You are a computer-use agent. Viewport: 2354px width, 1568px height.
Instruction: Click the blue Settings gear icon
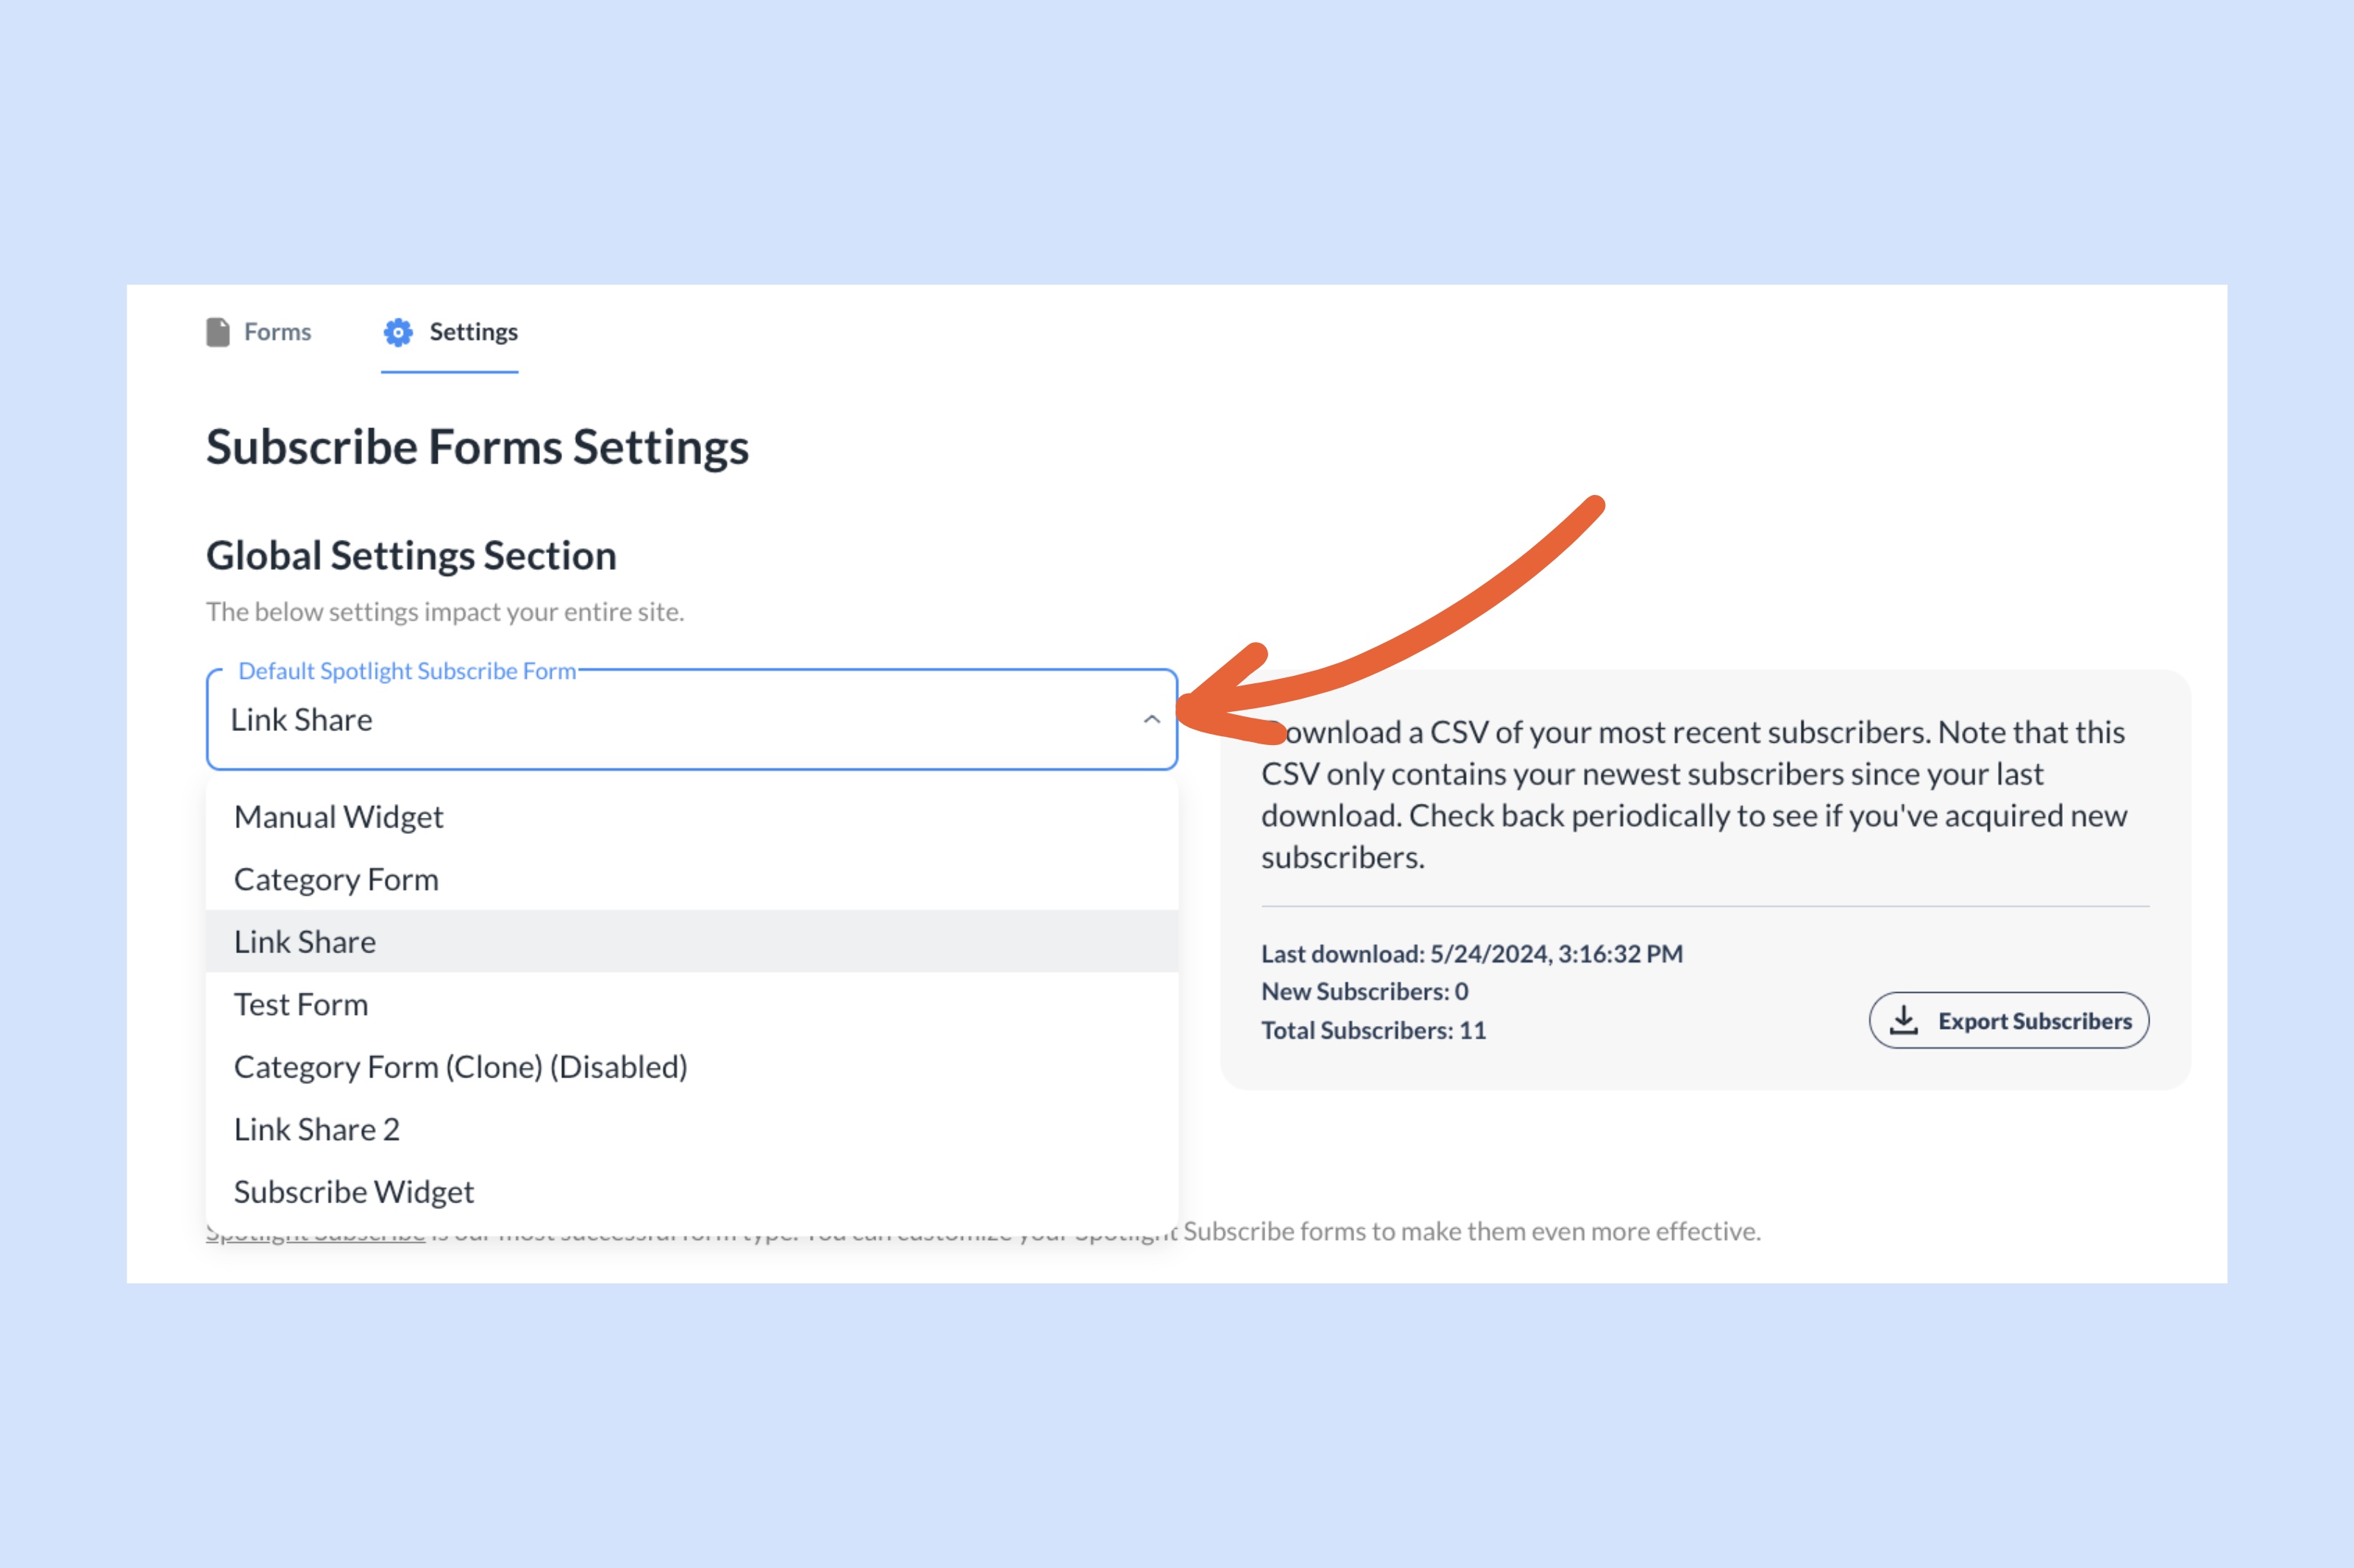coord(397,331)
